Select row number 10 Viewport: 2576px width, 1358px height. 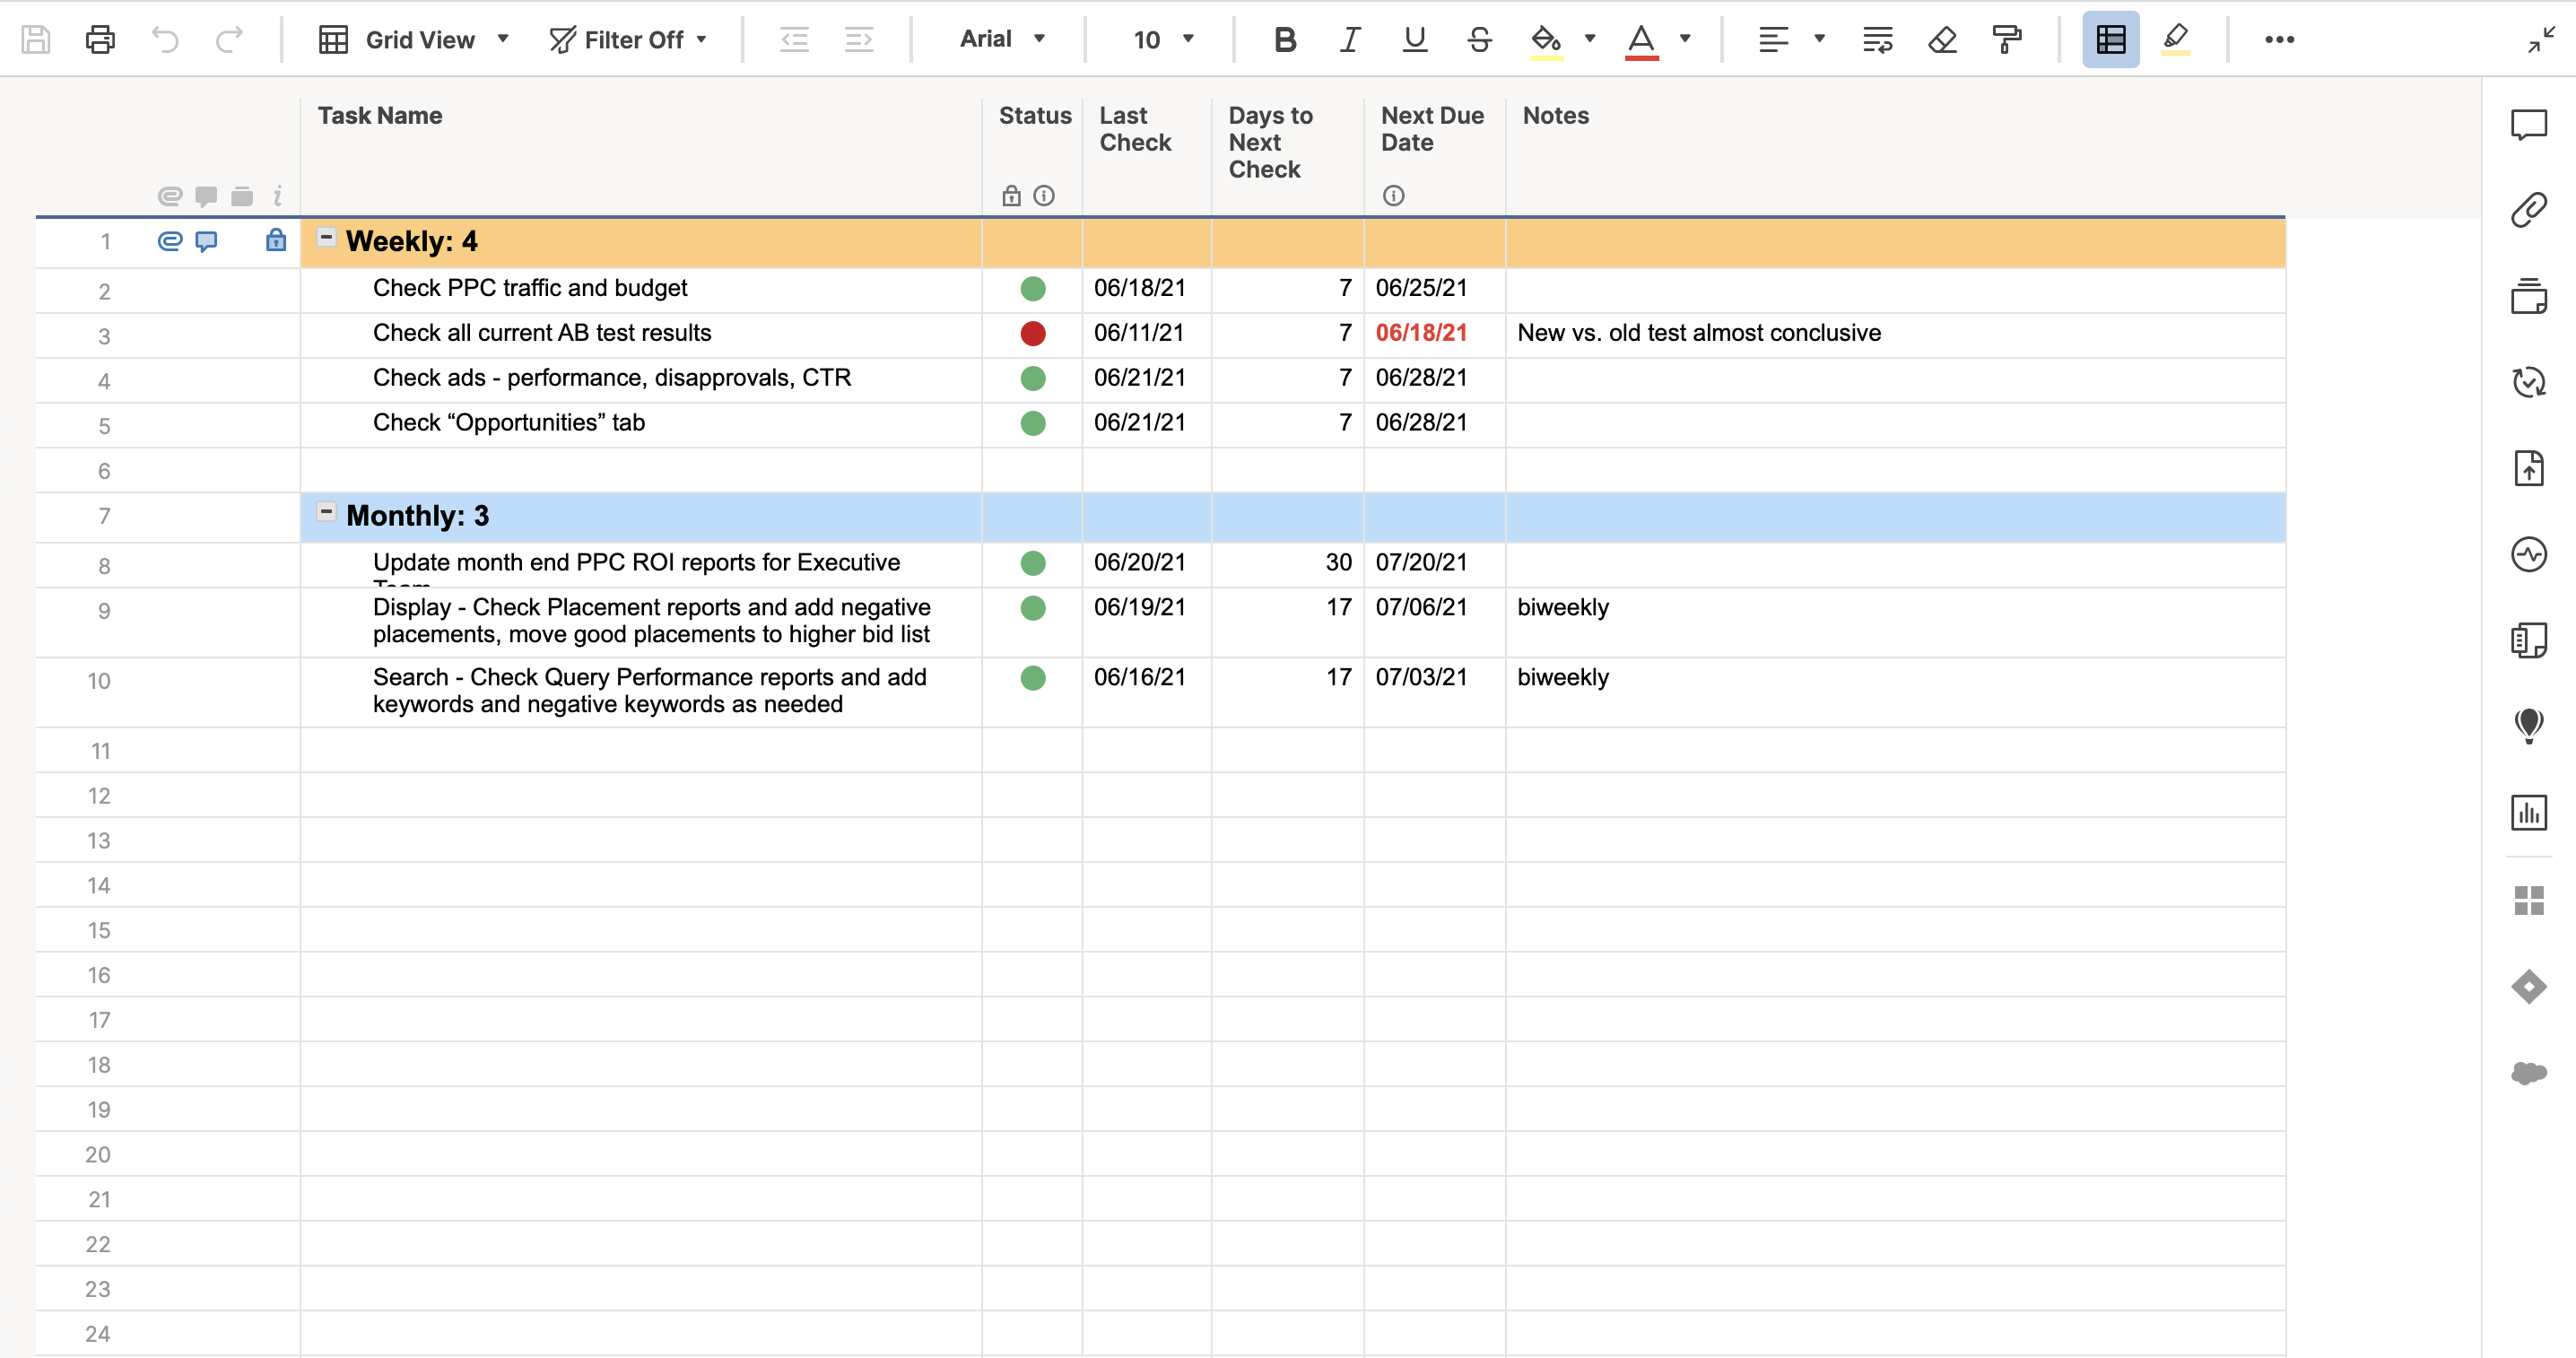coord(98,681)
